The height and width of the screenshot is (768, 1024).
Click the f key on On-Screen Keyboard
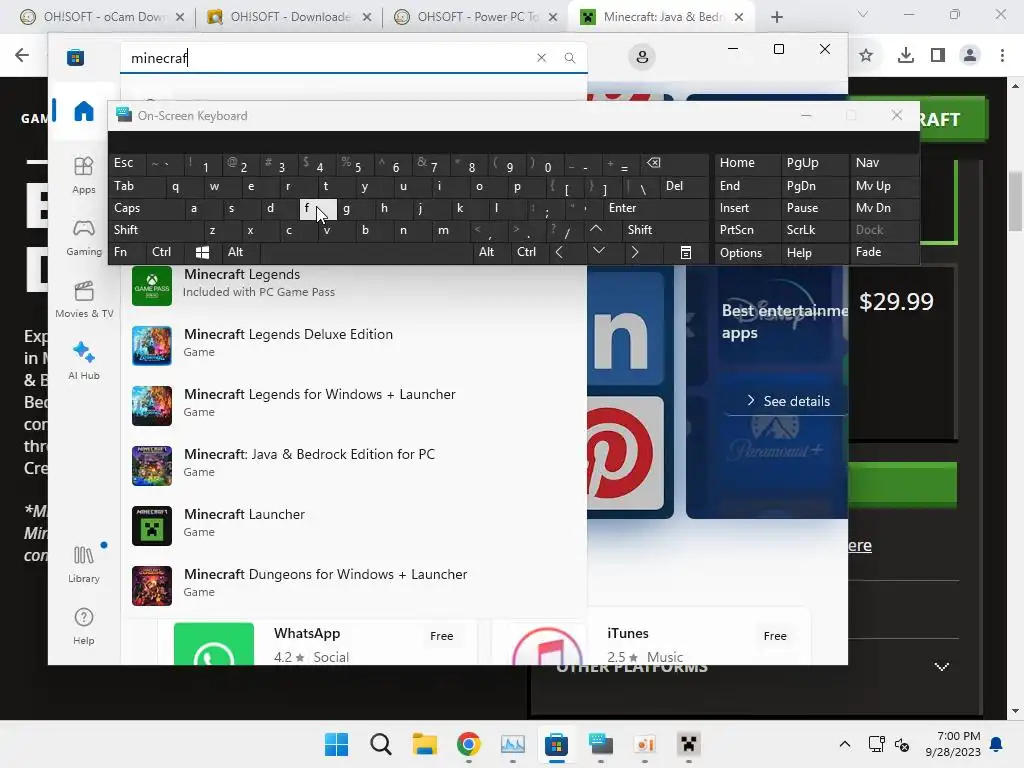[318, 209]
